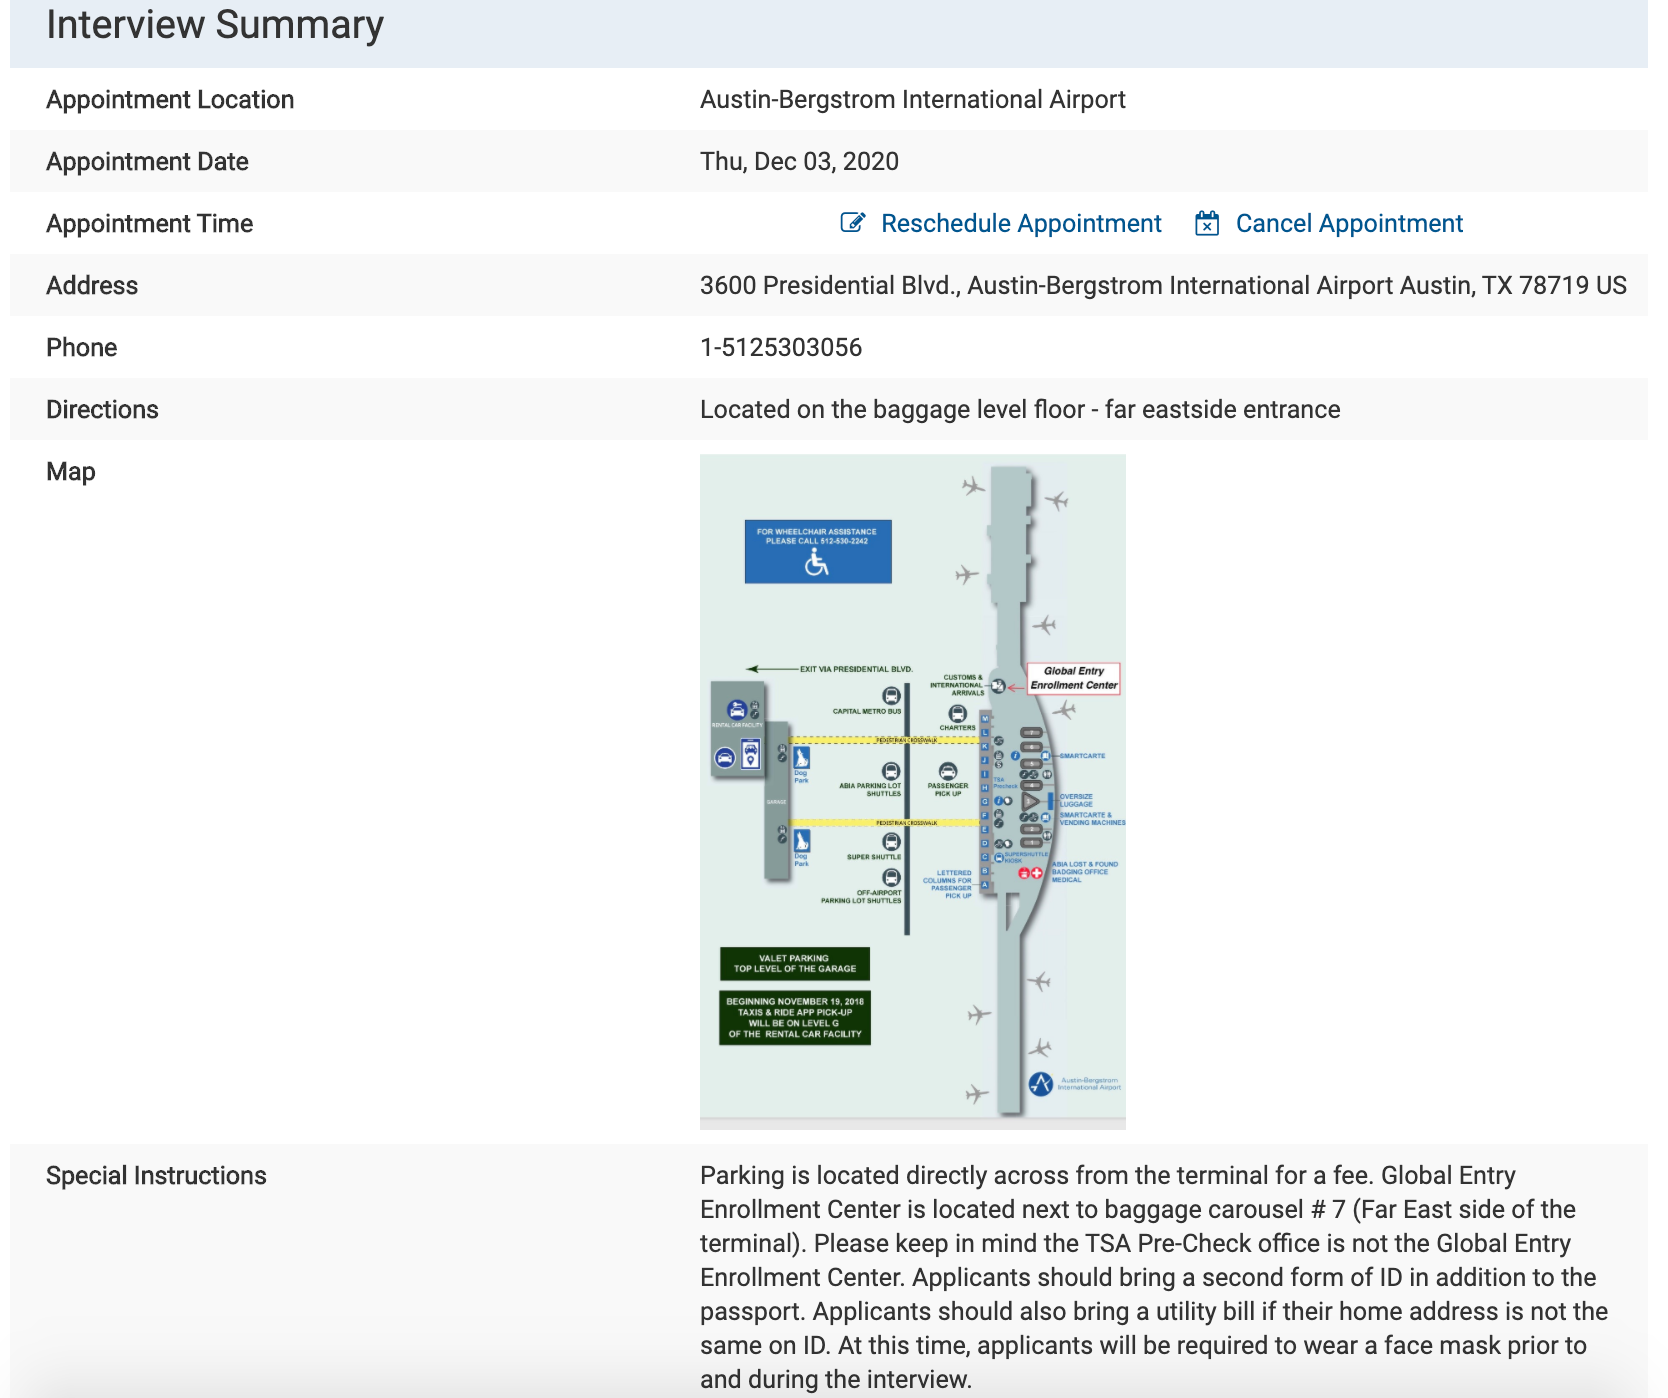Click the Charters bus icon on map
Image resolution: width=1668 pixels, height=1398 pixels.
[x=957, y=713]
